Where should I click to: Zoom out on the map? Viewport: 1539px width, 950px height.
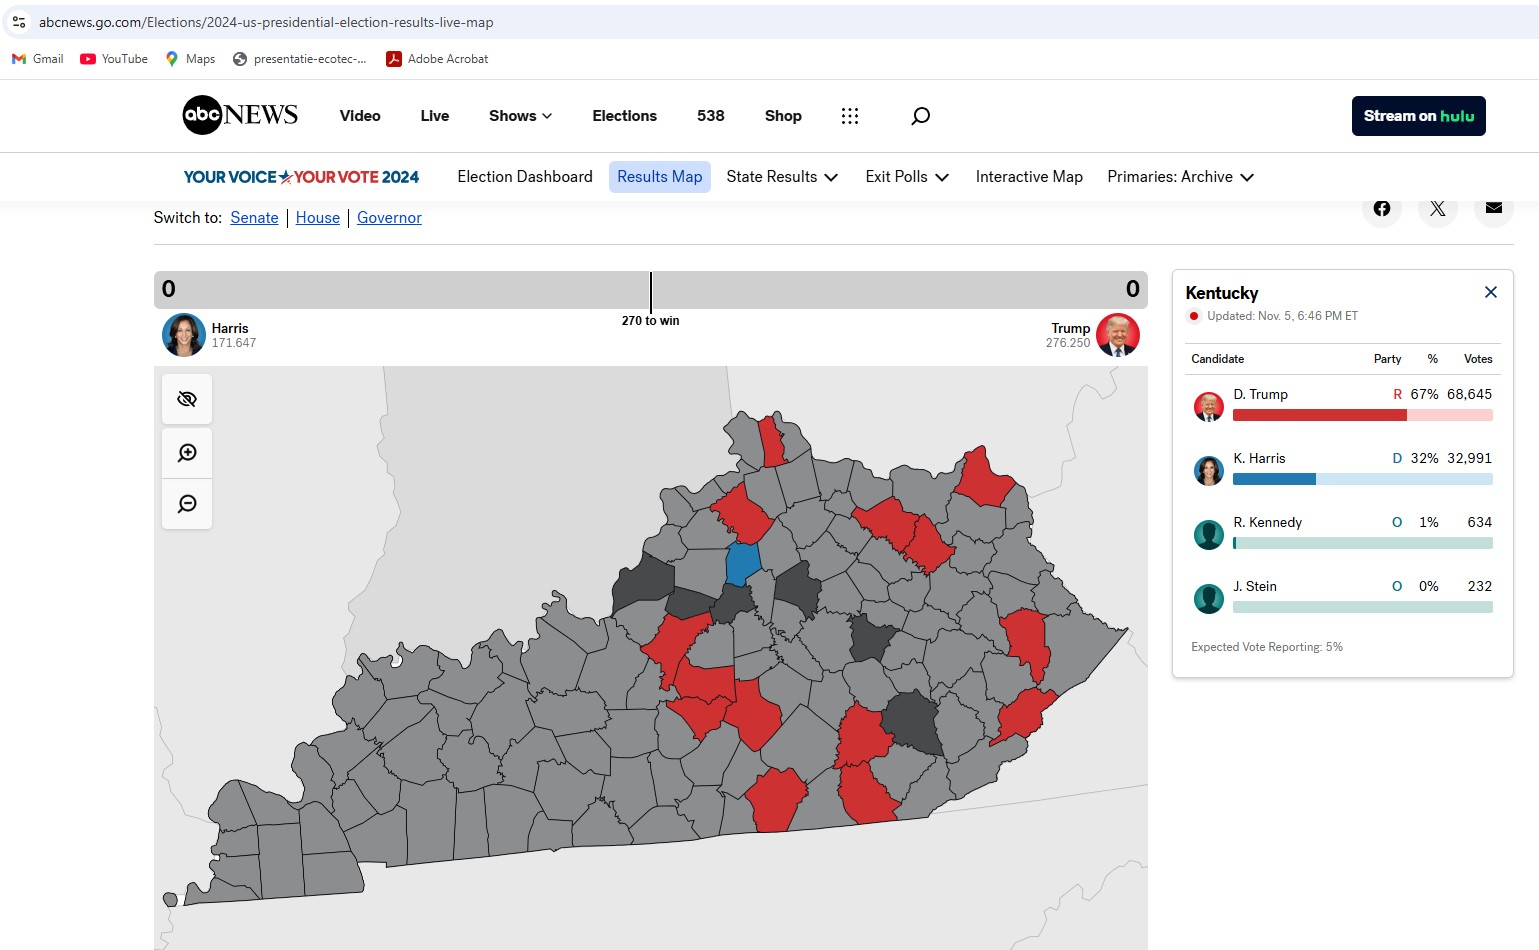point(187,504)
